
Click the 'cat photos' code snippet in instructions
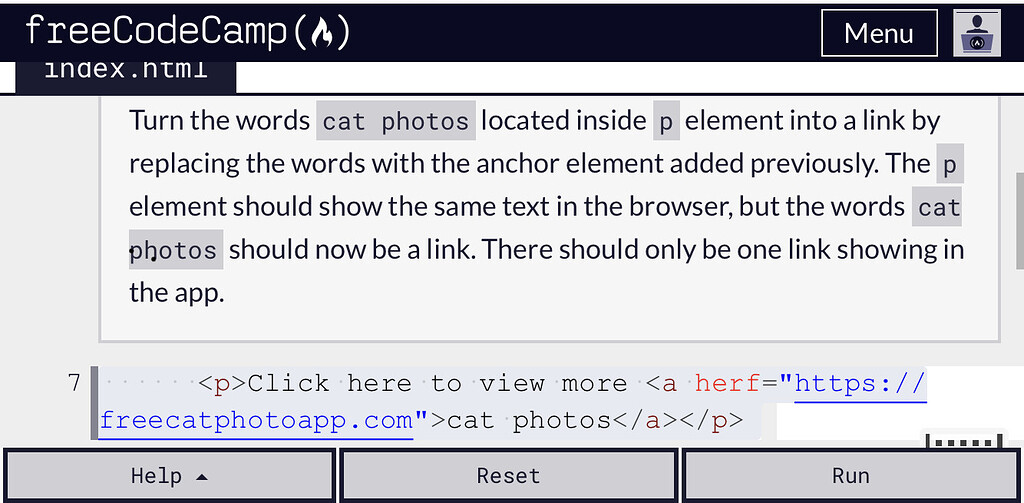point(396,122)
